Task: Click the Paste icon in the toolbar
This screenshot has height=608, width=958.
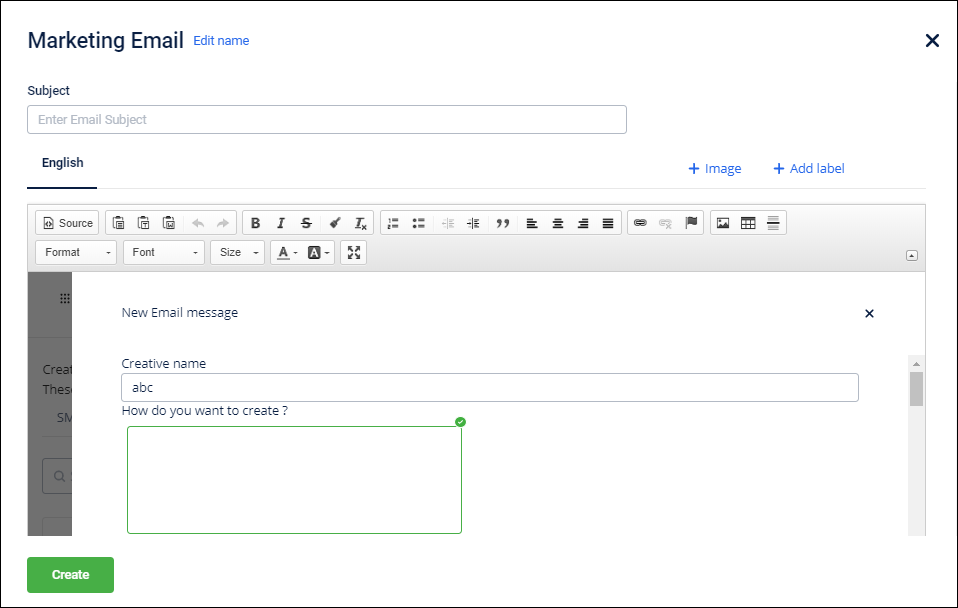Action: pos(119,223)
